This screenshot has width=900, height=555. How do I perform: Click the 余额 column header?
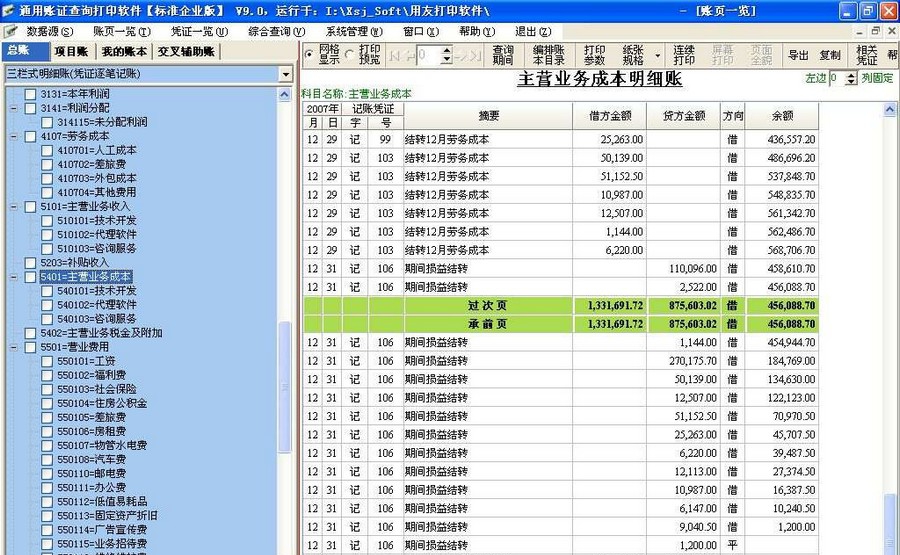click(782, 116)
